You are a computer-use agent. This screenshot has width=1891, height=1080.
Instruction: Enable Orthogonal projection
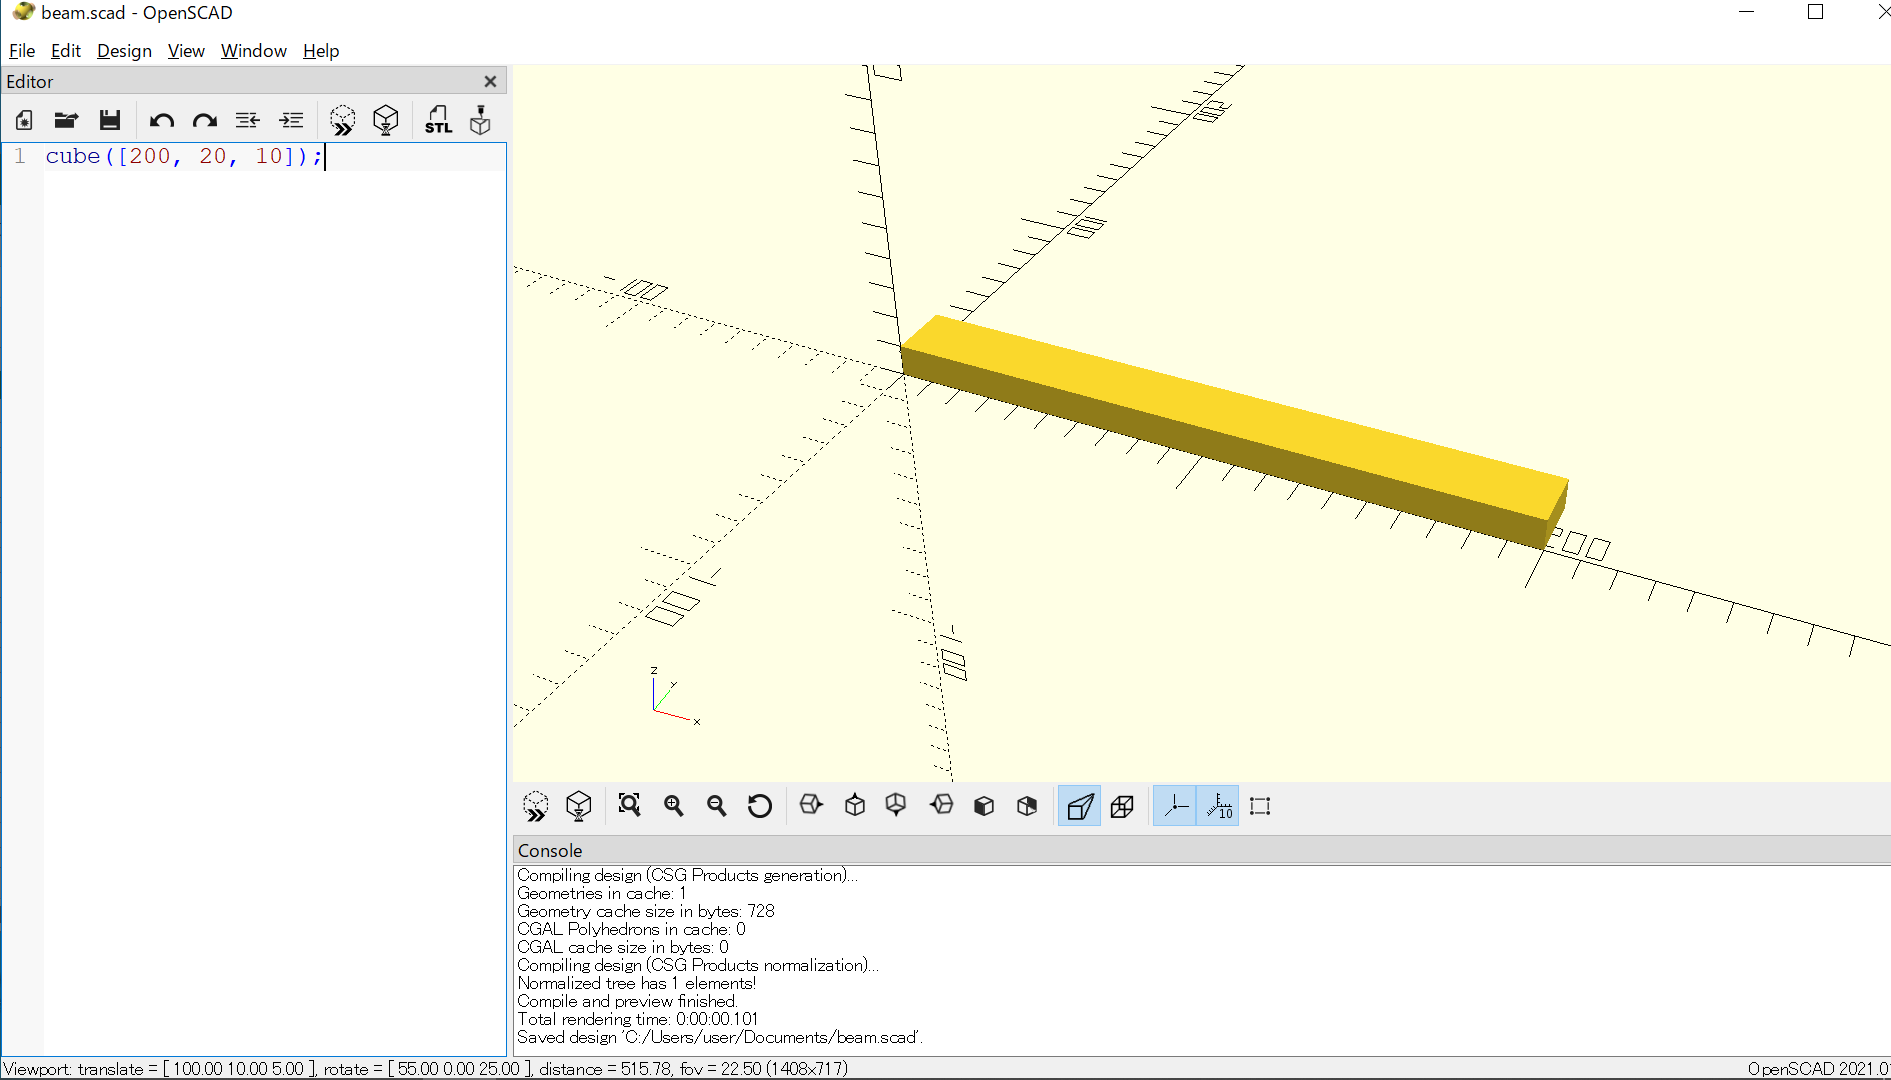[x=1122, y=806]
